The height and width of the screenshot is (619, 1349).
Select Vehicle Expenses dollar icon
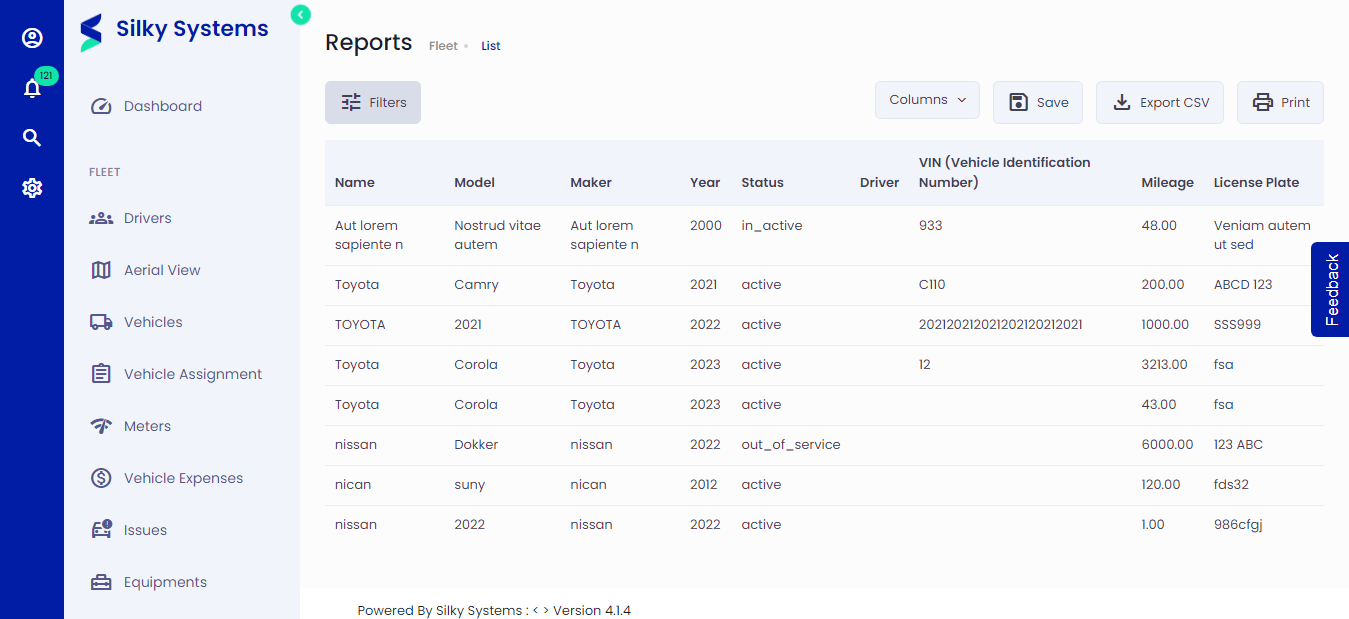pyautogui.click(x=101, y=477)
